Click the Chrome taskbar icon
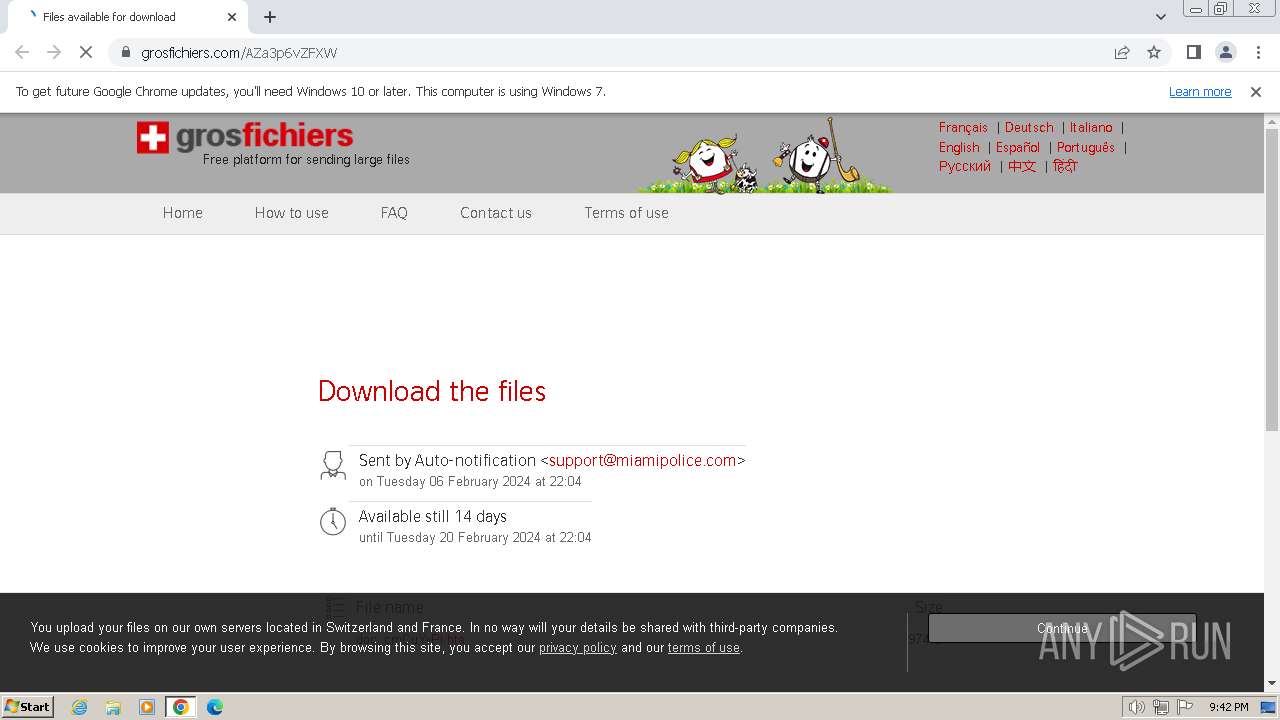The width and height of the screenshot is (1280, 720). click(x=181, y=707)
